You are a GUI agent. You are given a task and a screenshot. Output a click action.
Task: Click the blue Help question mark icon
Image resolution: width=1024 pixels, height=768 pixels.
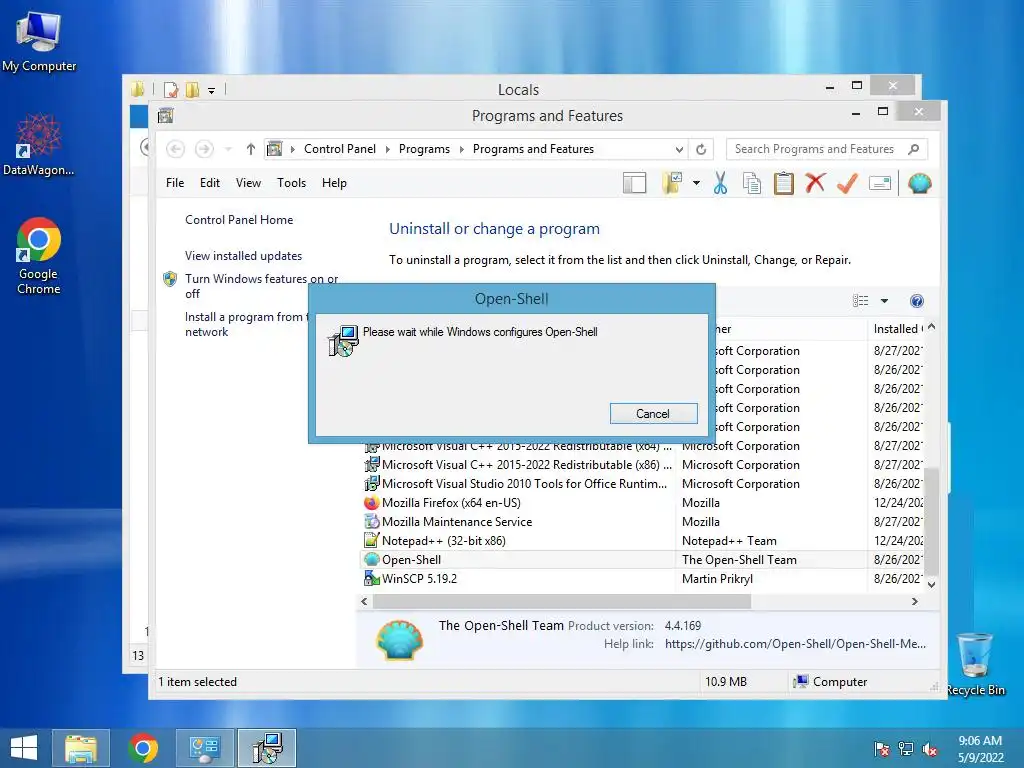[917, 301]
